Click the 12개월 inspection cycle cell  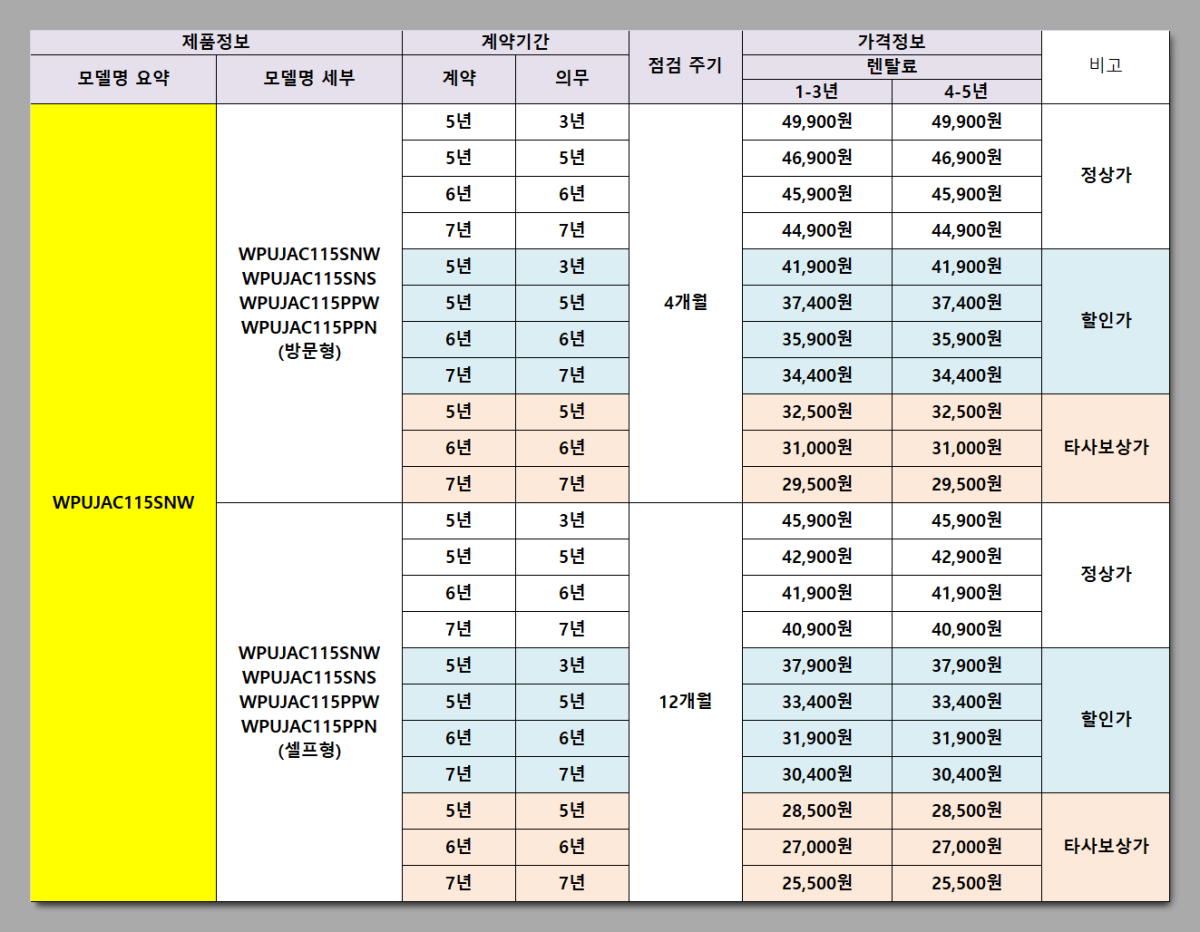pos(685,702)
